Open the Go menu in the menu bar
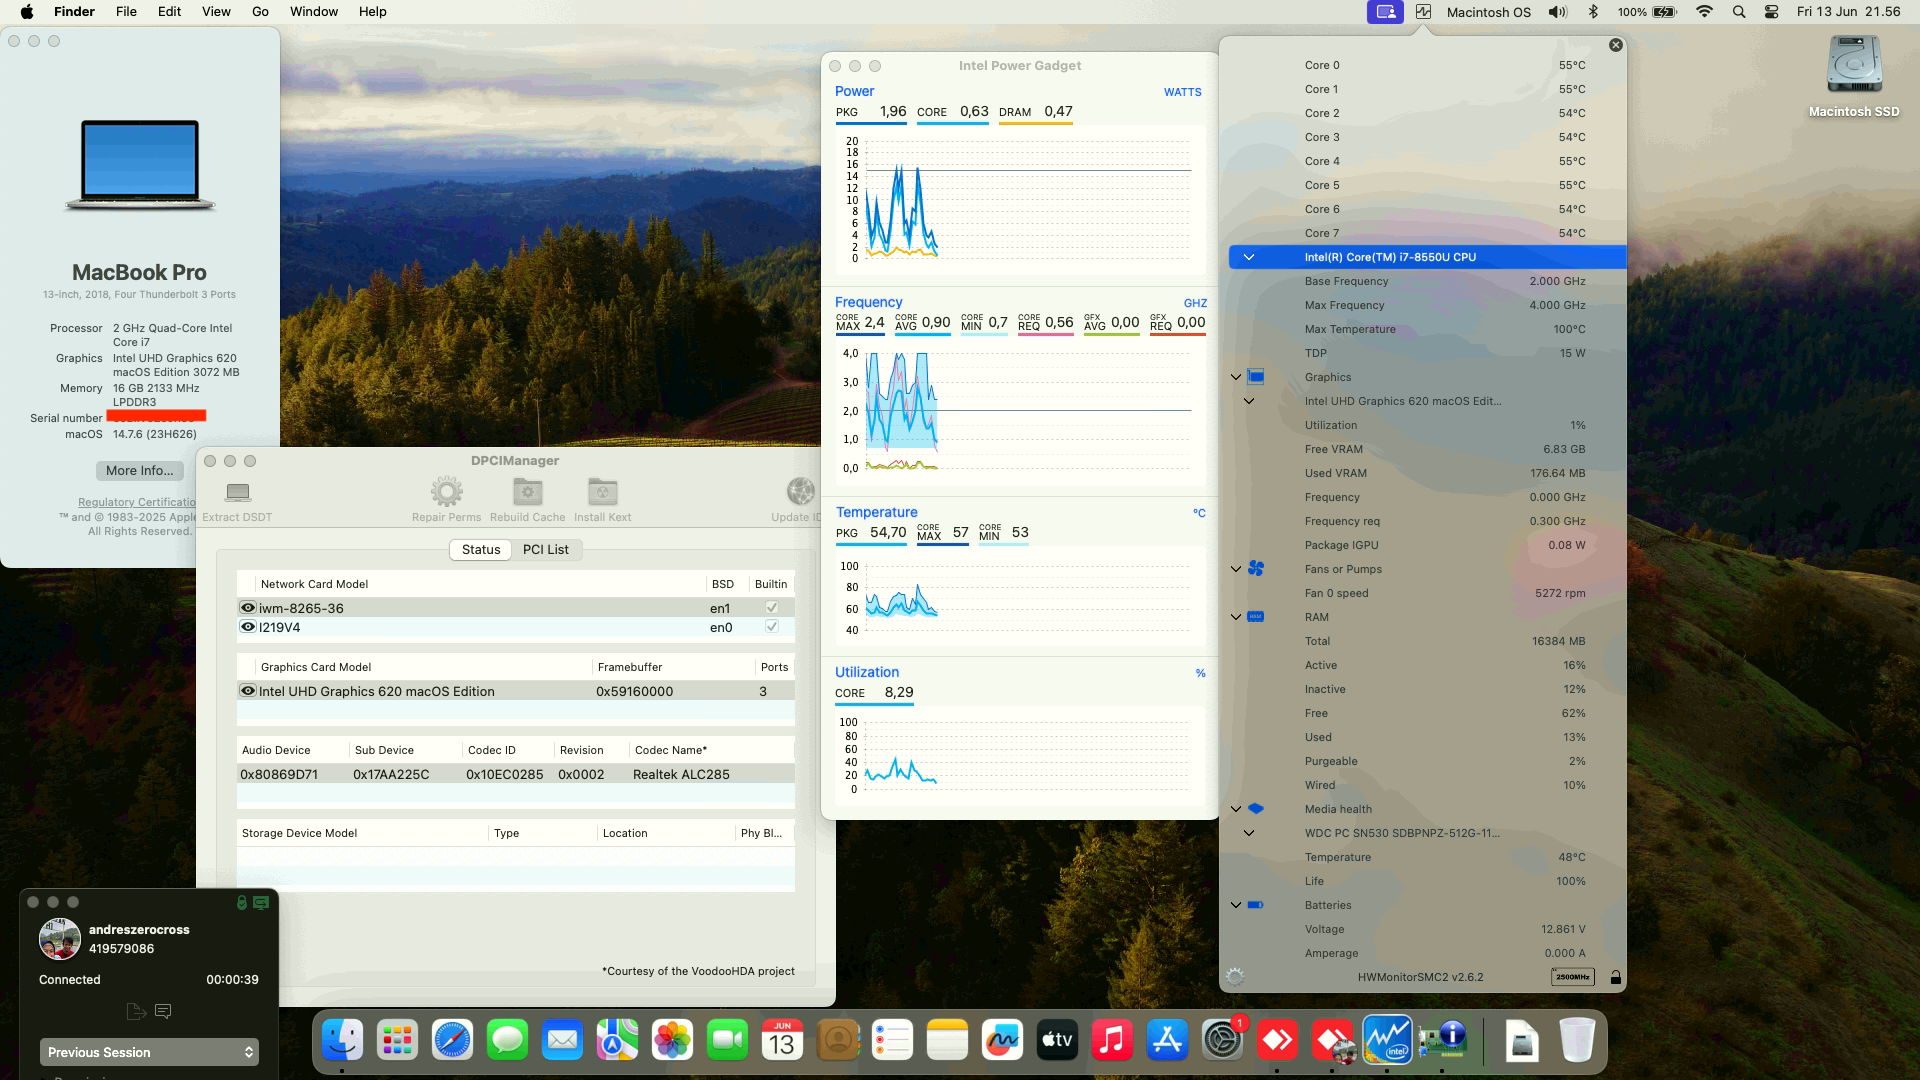The image size is (1920, 1080). pos(259,11)
